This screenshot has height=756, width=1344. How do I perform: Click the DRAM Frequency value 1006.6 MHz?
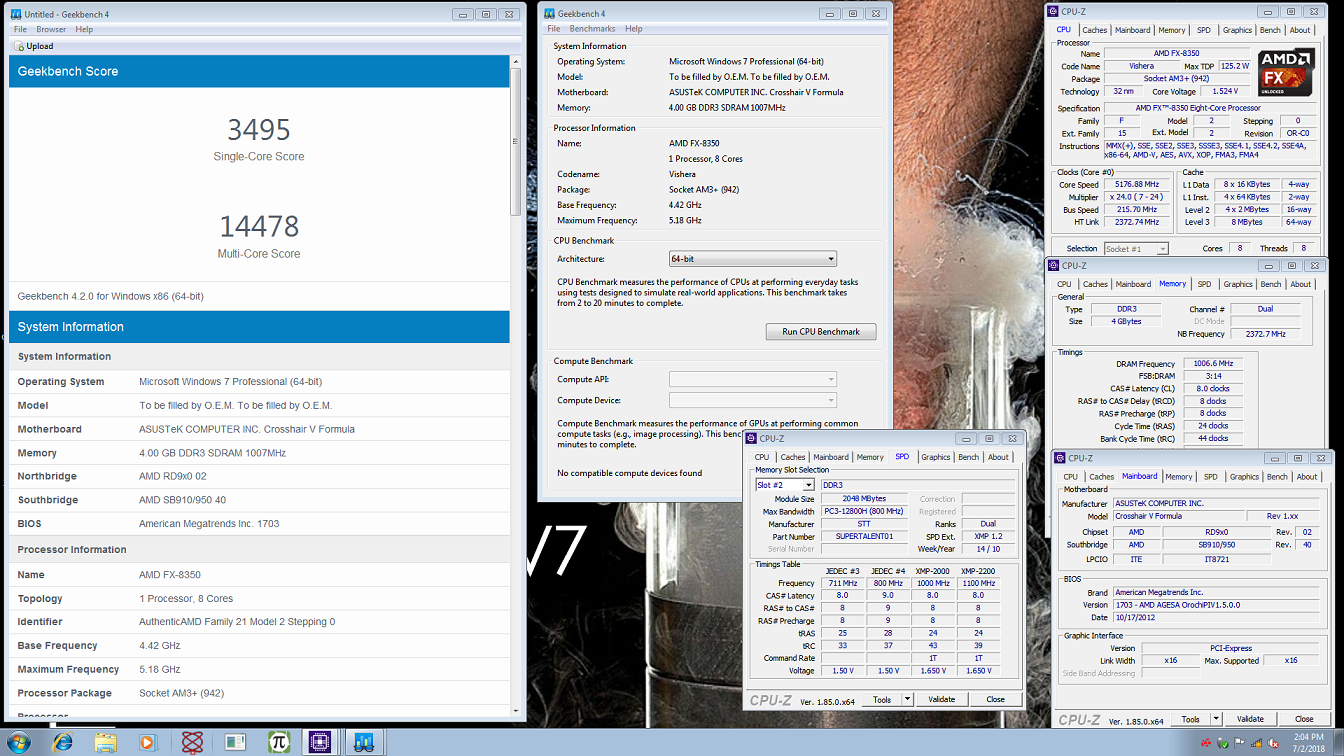[1214, 364]
